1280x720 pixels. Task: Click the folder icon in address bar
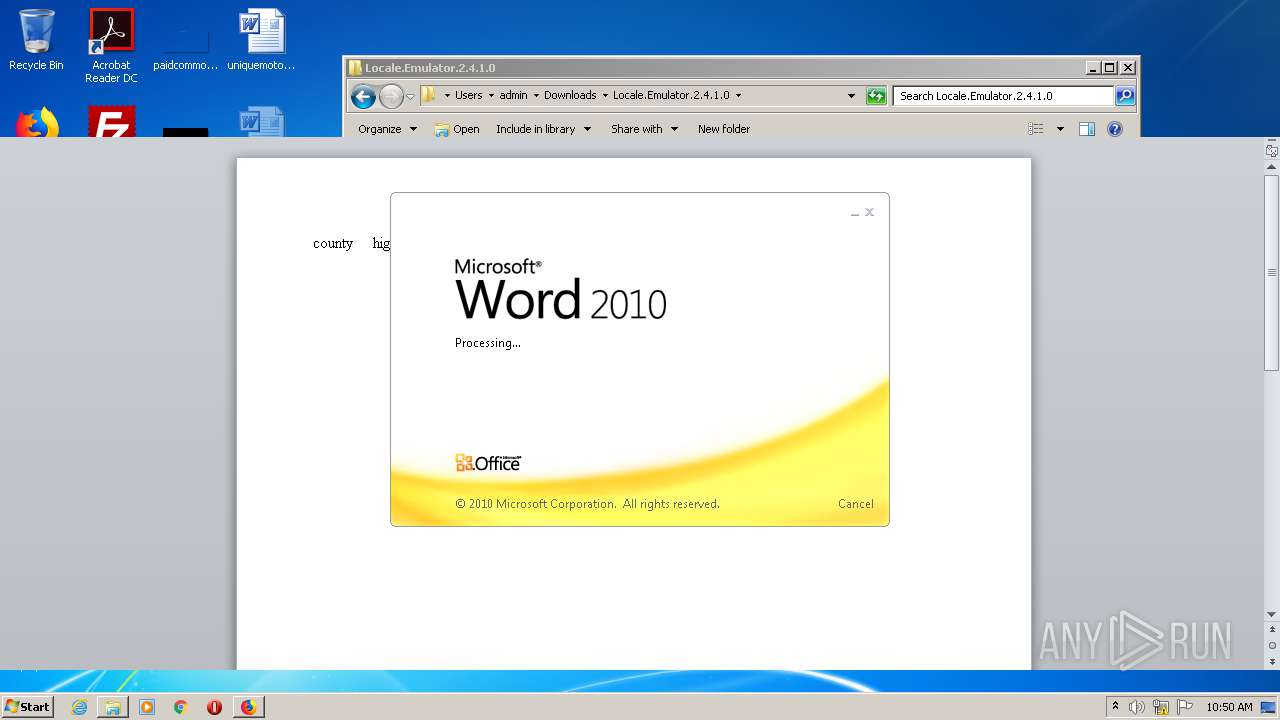tap(429, 95)
